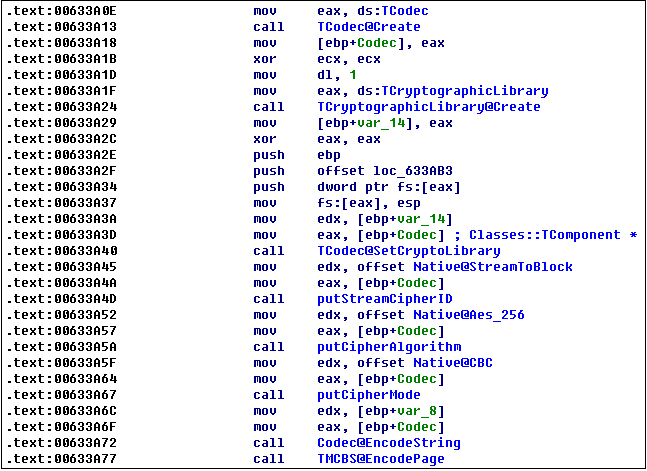Click address .text:00633A24
The width and height of the screenshot is (647, 471).
click(62, 107)
